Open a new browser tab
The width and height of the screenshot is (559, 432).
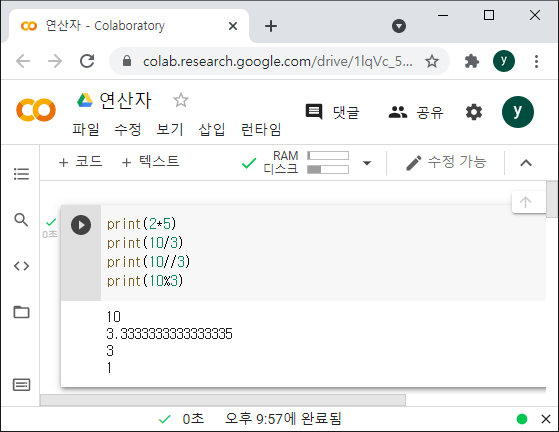click(x=271, y=26)
